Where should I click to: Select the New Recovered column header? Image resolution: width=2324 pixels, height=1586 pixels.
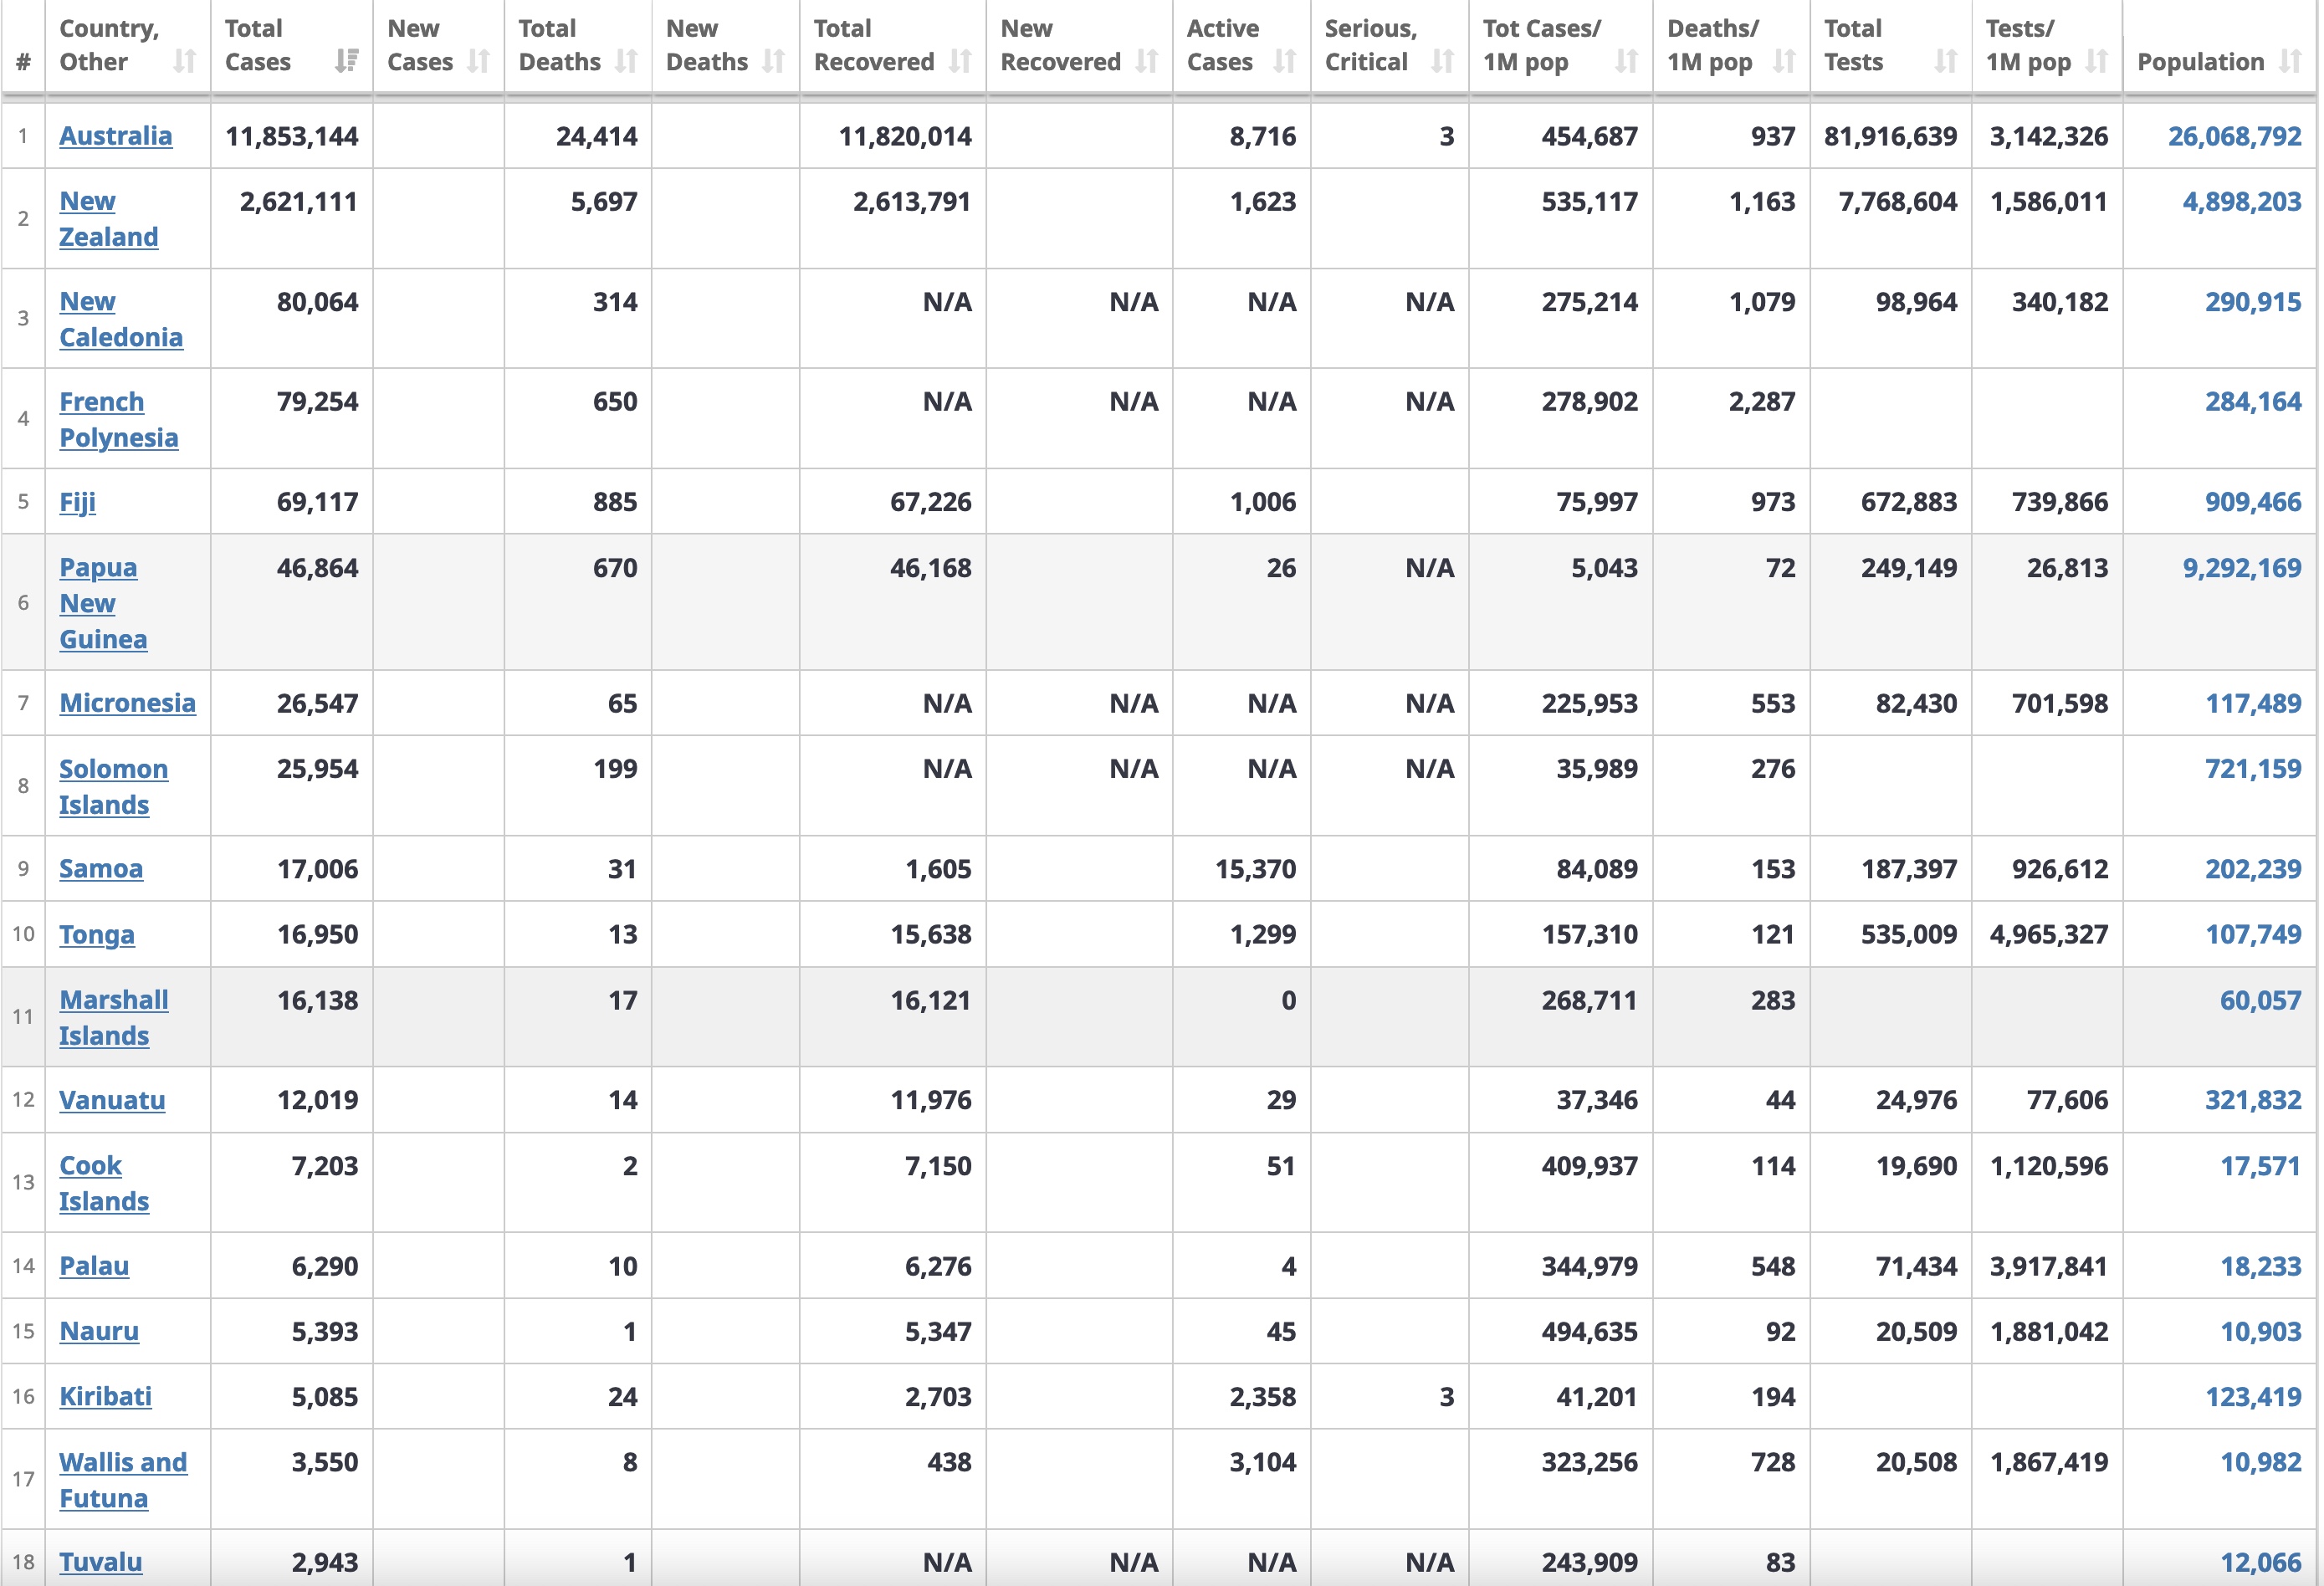tap(1060, 46)
